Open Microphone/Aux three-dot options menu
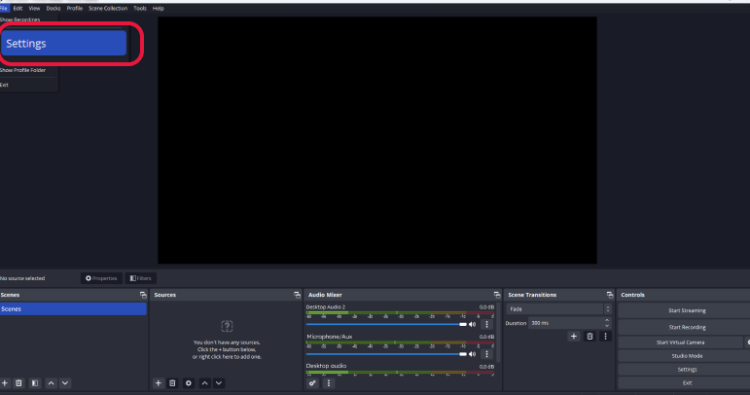The width and height of the screenshot is (750, 395). [x=487, y=354]
